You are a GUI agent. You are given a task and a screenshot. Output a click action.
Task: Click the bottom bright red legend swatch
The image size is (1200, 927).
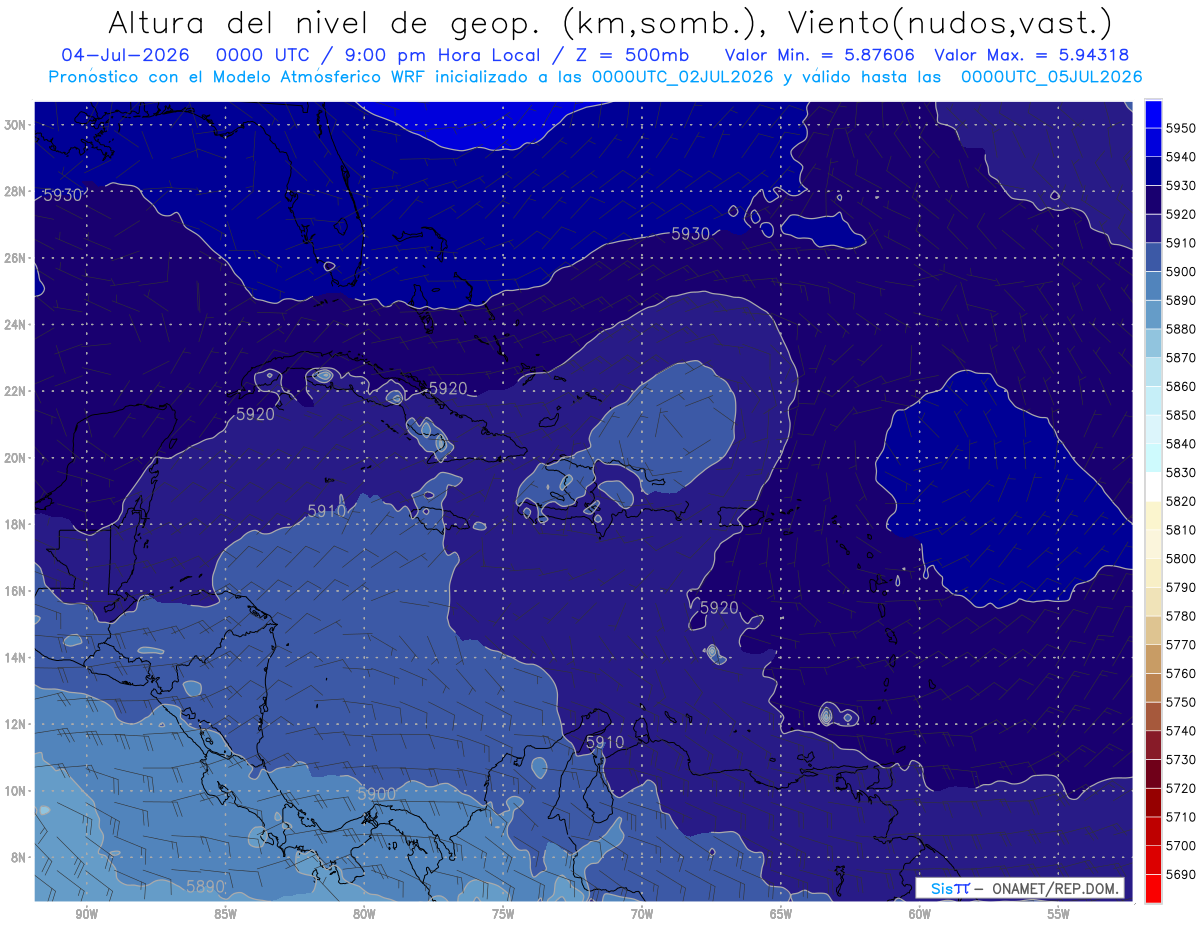point(1153,888)
